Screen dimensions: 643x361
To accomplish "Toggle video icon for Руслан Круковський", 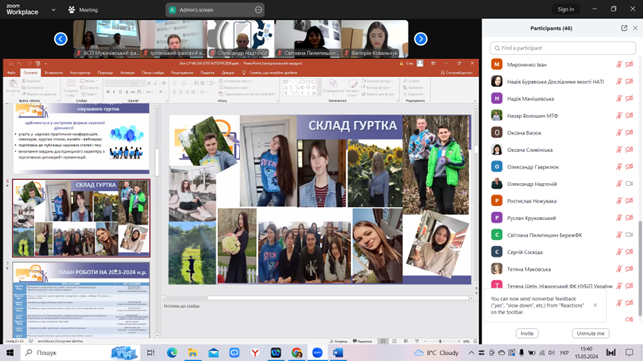I will 629,218.
